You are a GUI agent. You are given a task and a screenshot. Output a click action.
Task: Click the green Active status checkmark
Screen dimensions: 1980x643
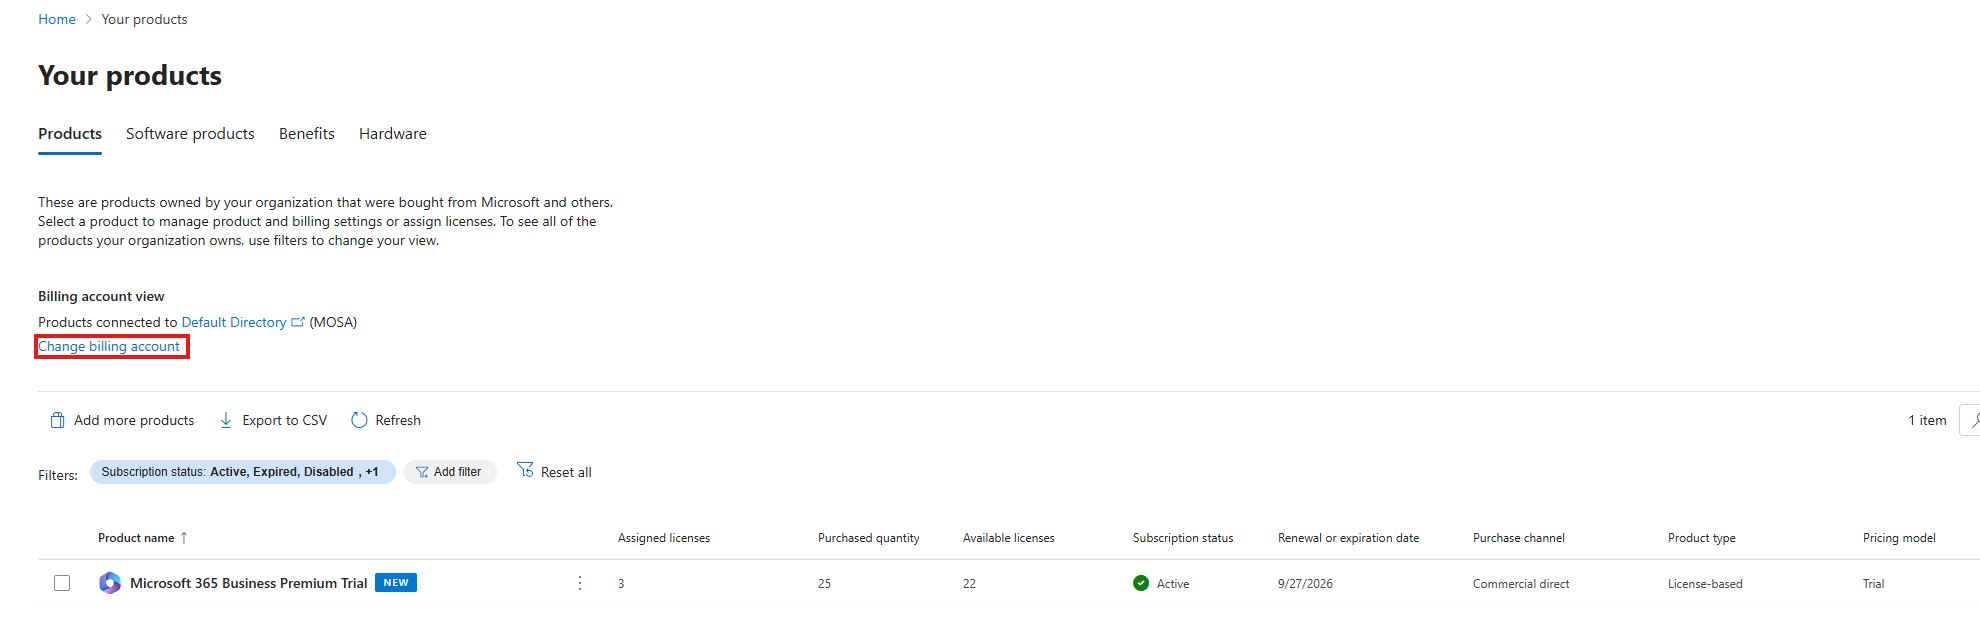pyautogui.click(x=1141, y=583)
